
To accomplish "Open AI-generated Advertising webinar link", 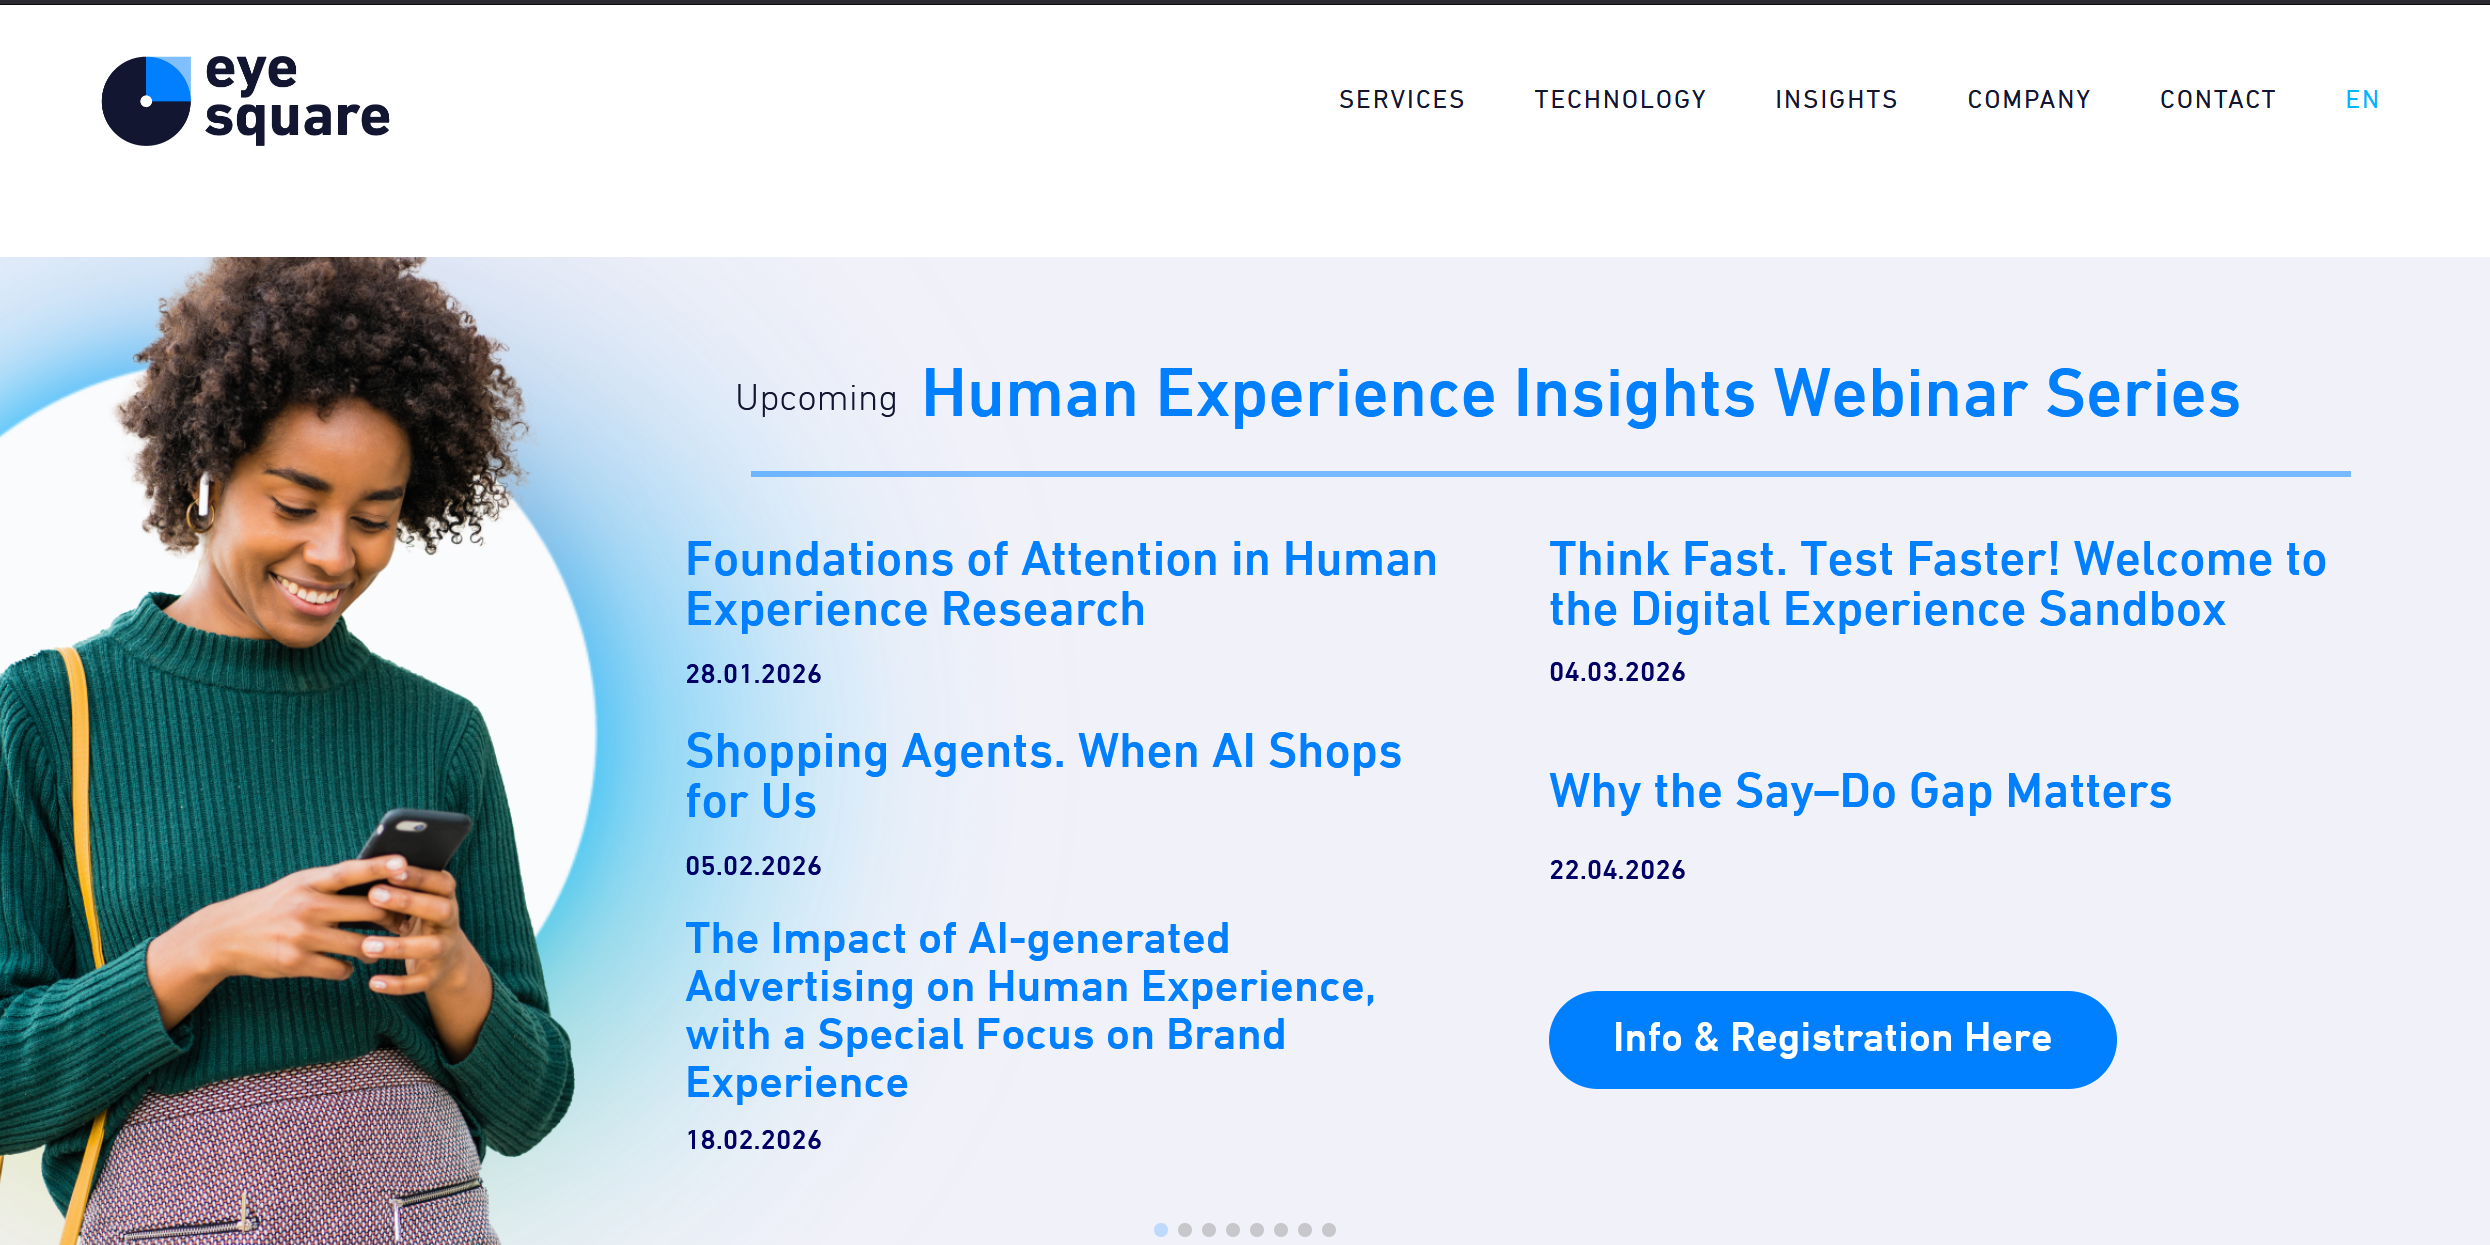I will pos(1030,1010).
